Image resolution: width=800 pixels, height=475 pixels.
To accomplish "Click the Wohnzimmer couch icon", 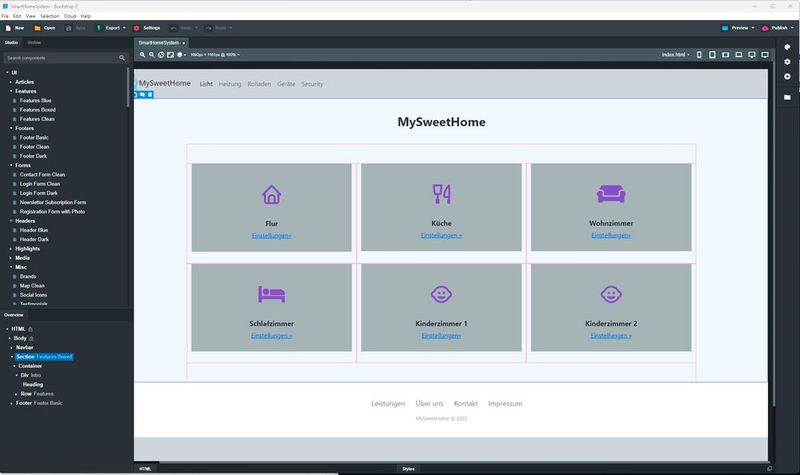I will coord(611,194).
